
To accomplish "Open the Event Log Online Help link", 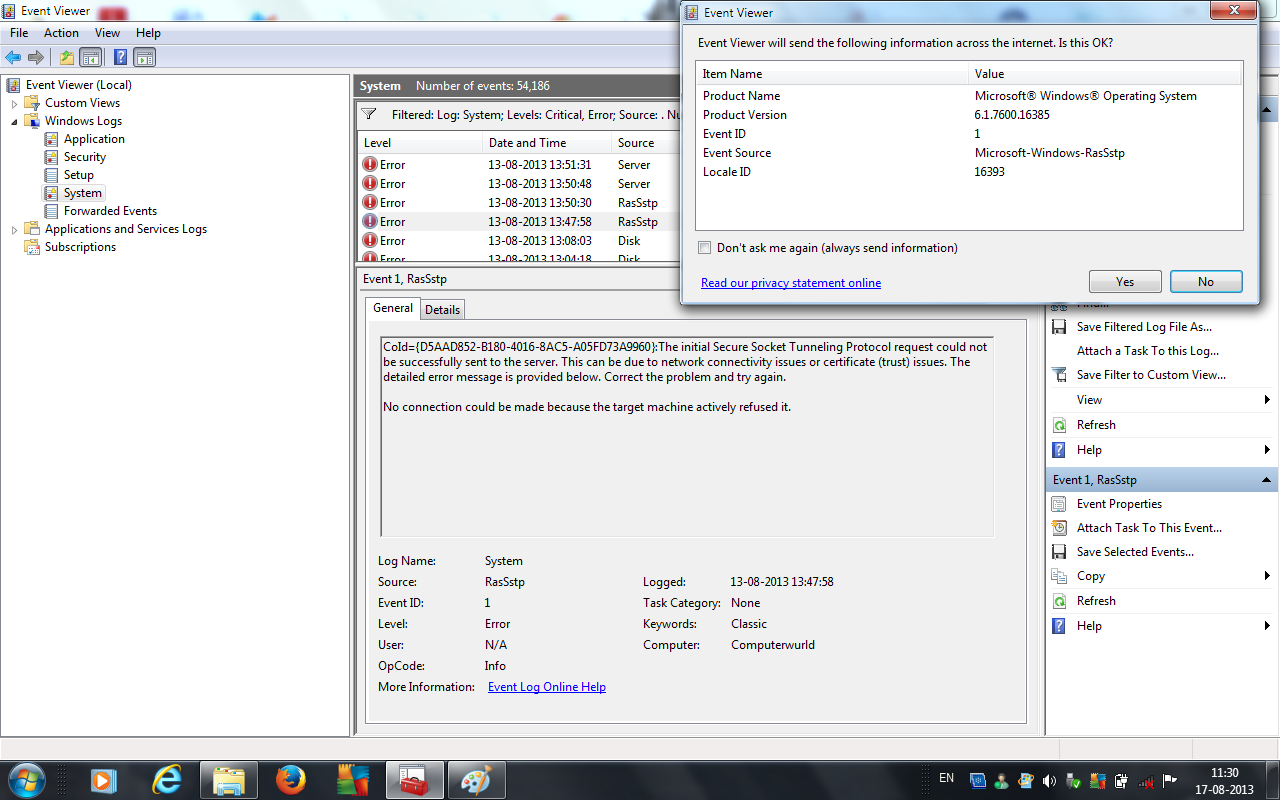I will (x=547, y=687).
